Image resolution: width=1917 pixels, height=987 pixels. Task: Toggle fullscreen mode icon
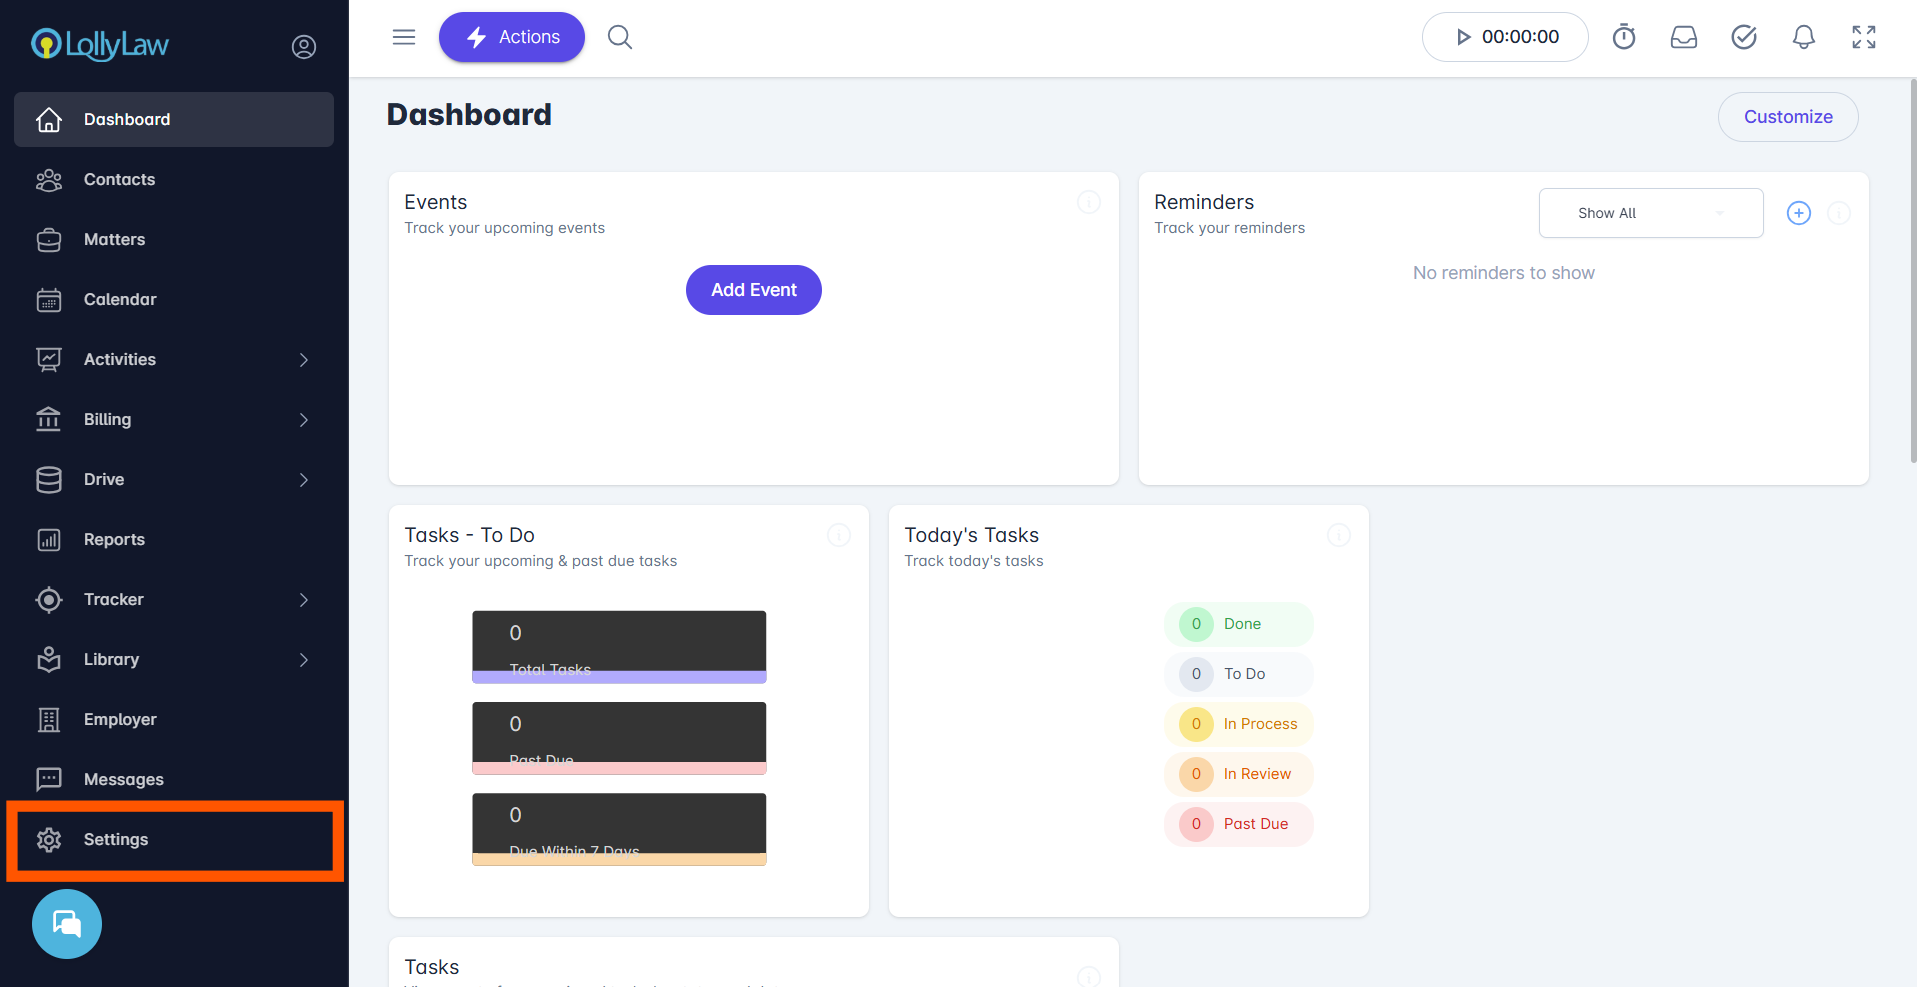tap(1864, 37)
